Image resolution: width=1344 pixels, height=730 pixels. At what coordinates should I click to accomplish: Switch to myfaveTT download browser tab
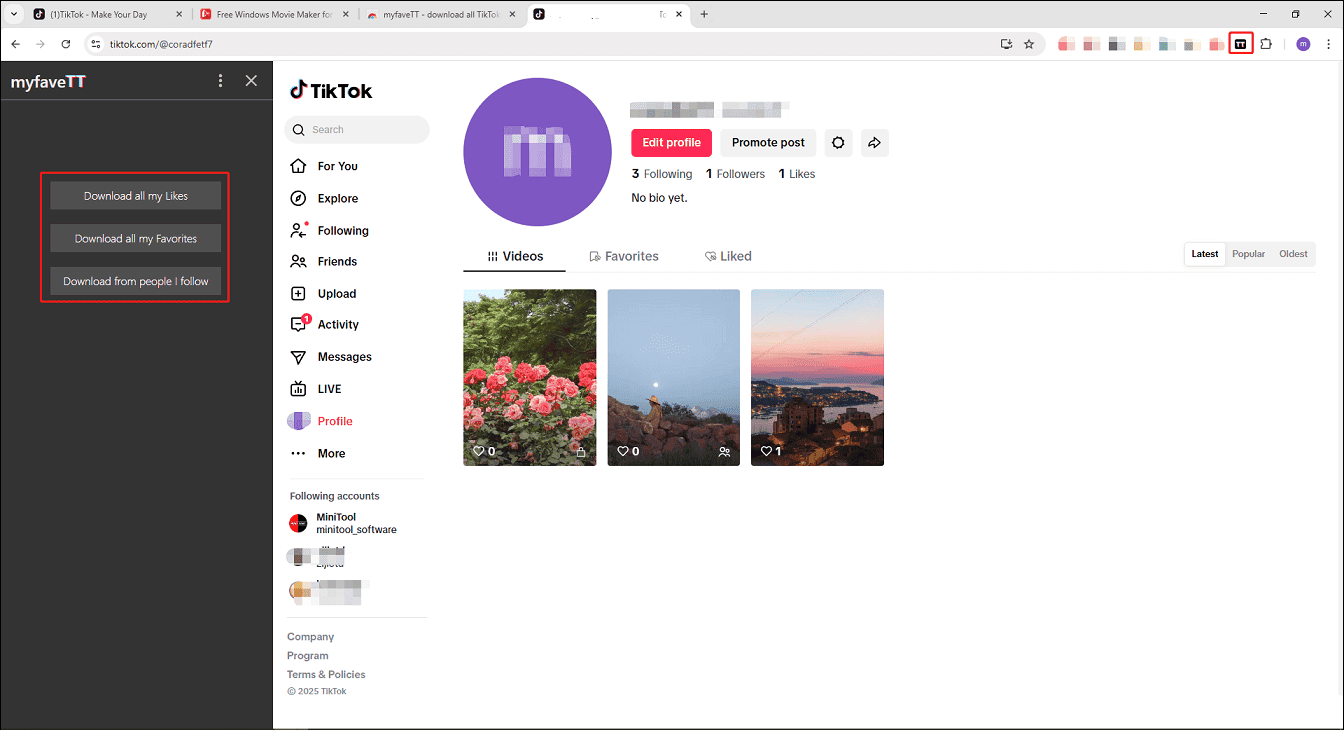(x=442, y=14)
